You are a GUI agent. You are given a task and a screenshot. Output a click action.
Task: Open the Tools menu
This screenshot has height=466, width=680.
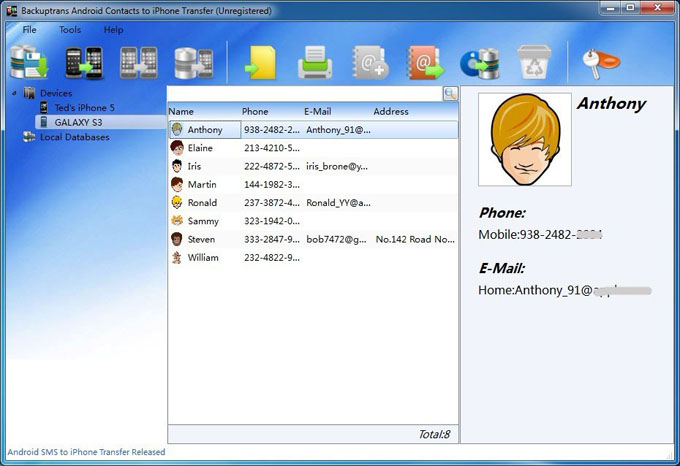[x=70, y=30]
